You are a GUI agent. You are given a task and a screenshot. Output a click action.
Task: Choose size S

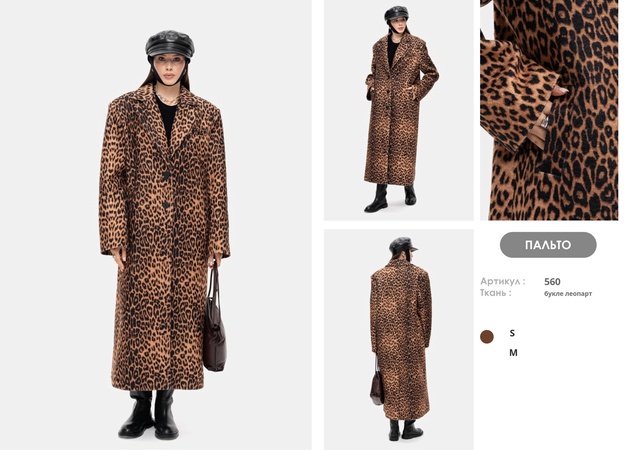pyautogui.click(x=512, y=333)
